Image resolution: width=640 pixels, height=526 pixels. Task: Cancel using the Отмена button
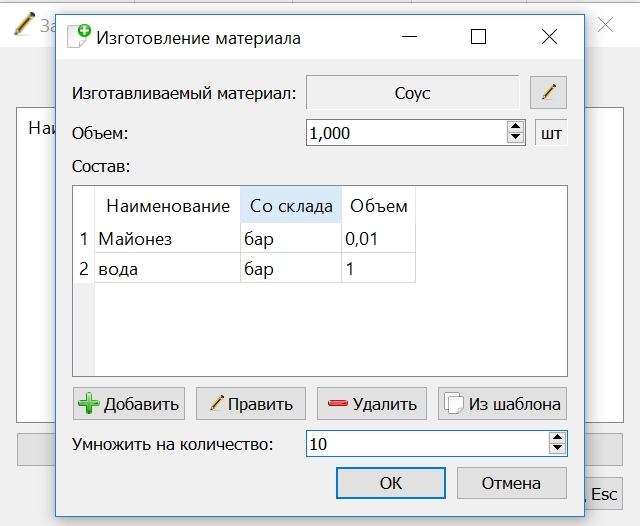(511, 483)
